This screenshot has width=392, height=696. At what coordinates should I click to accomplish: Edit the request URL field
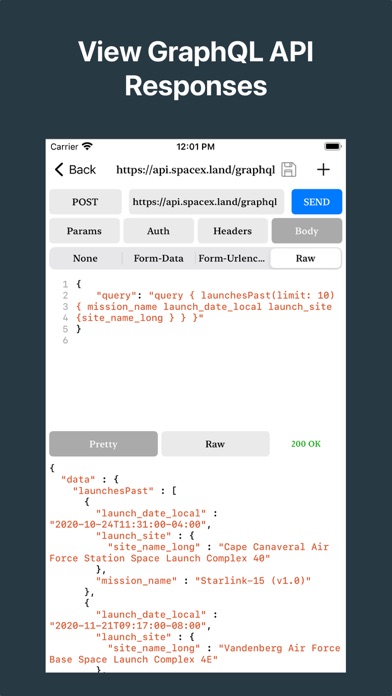point(206,202)
